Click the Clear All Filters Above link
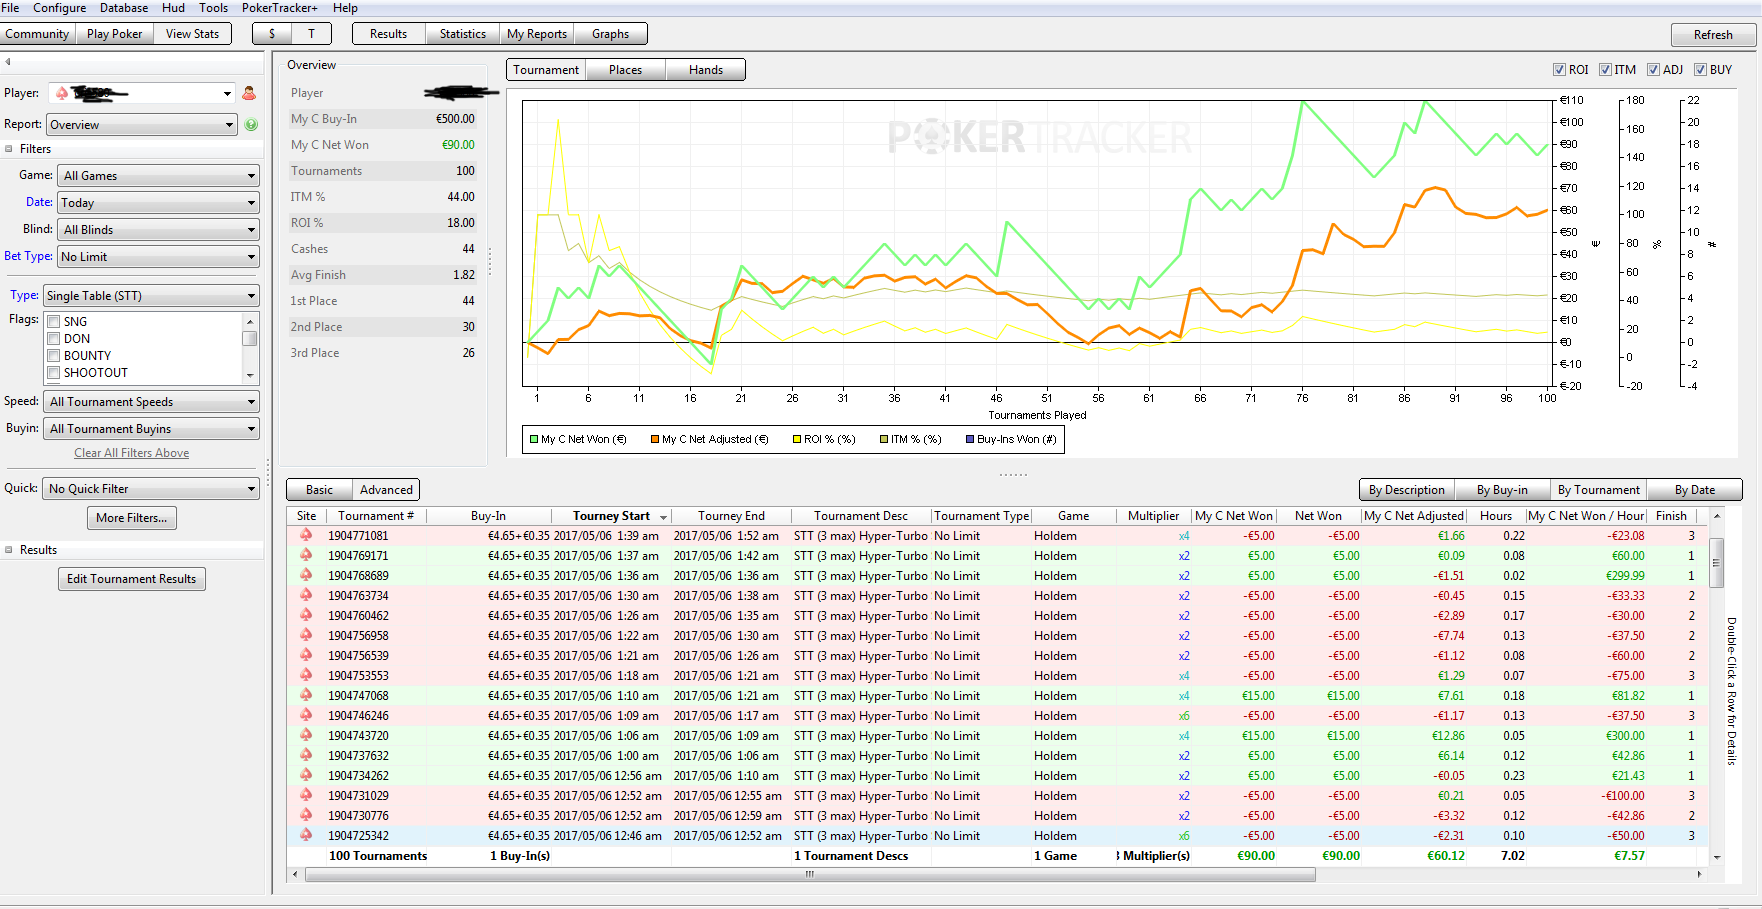This screenshot has height=909, width=1762. click(x=132, y=453)
